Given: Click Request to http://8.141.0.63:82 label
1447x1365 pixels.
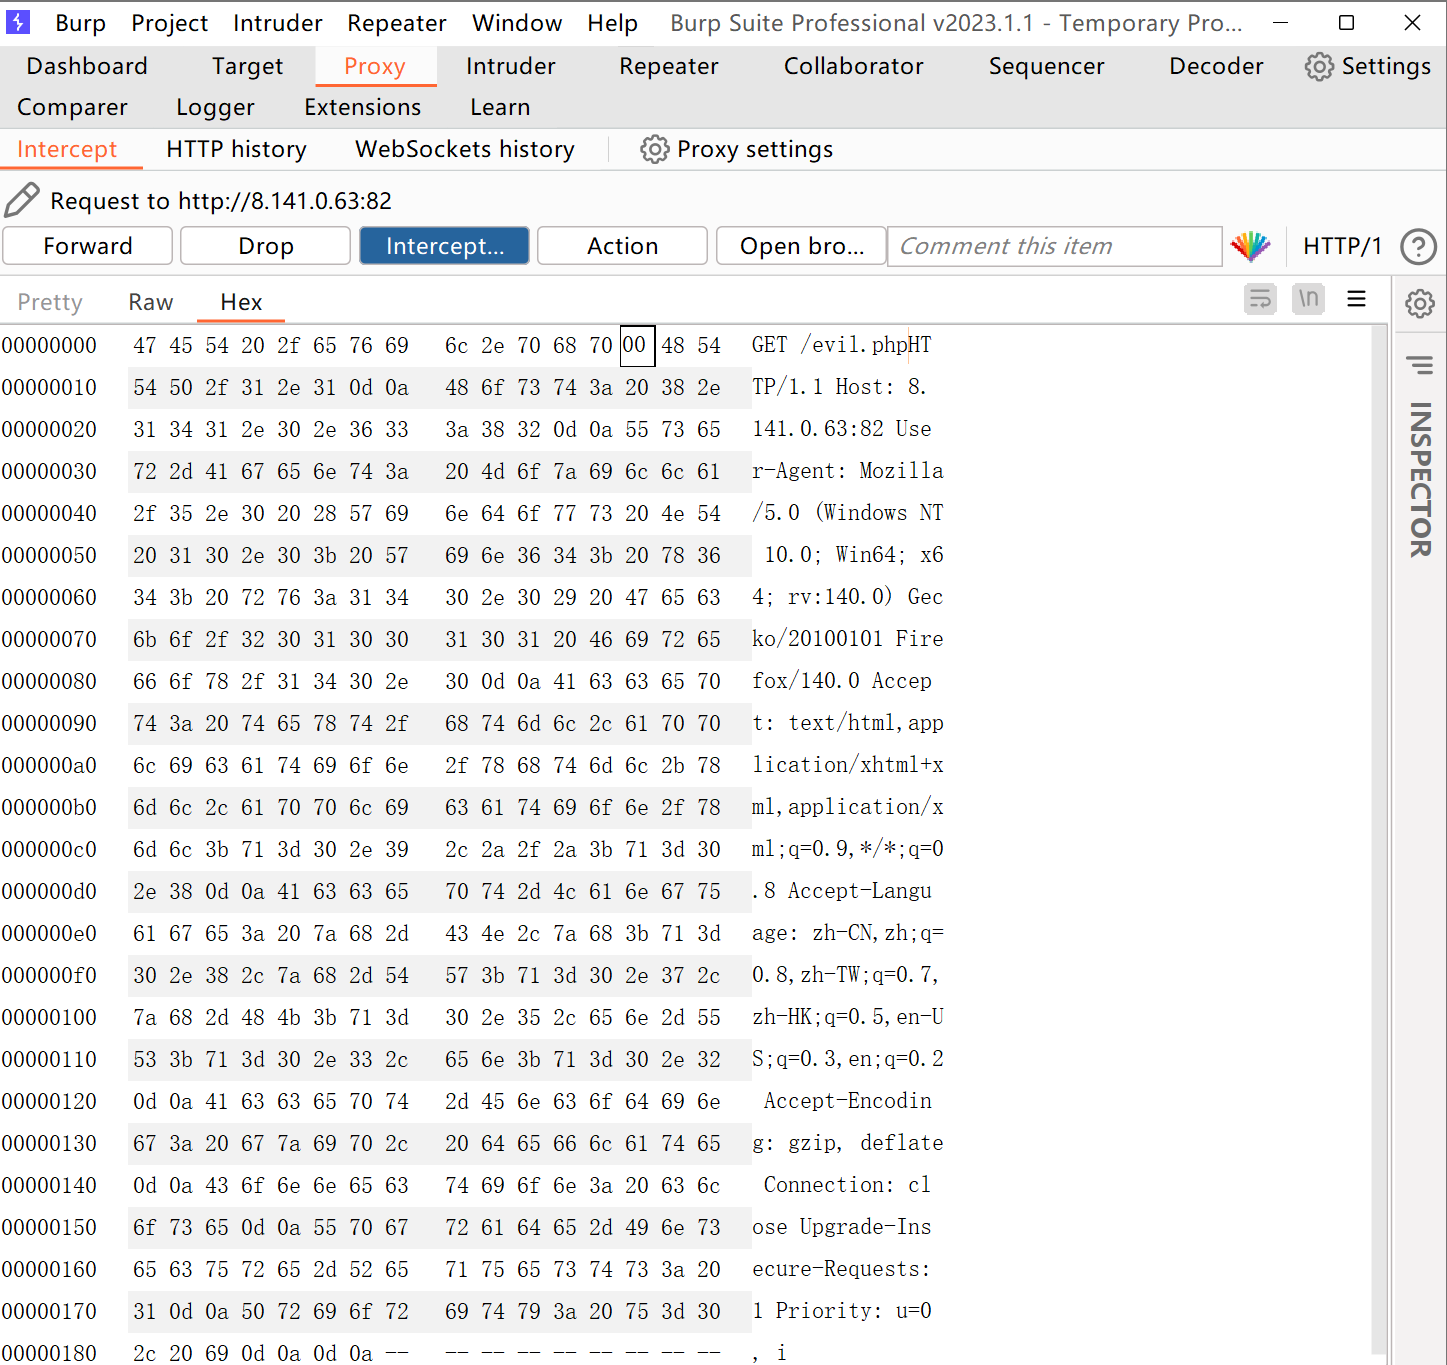Looking at the screenshot, I should (221, 201).
